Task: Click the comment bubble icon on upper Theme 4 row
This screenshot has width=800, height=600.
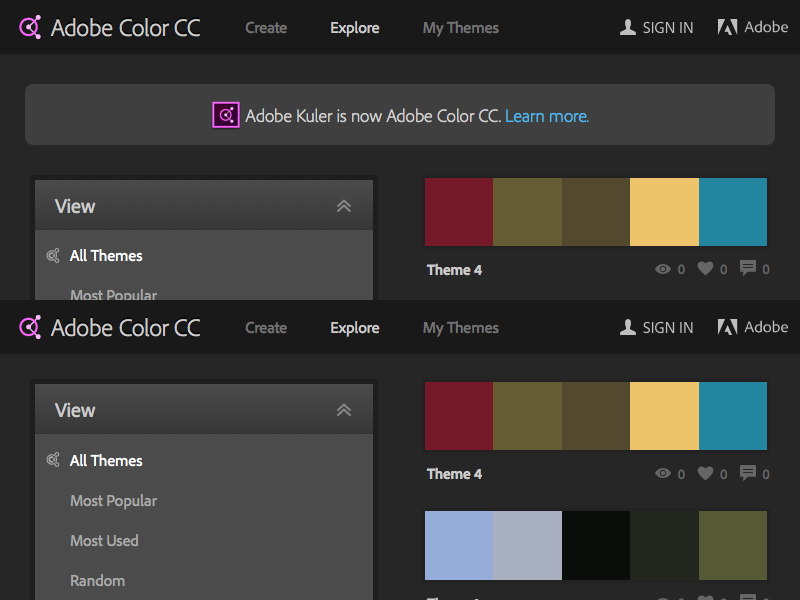Action: (x=748, y=268)
